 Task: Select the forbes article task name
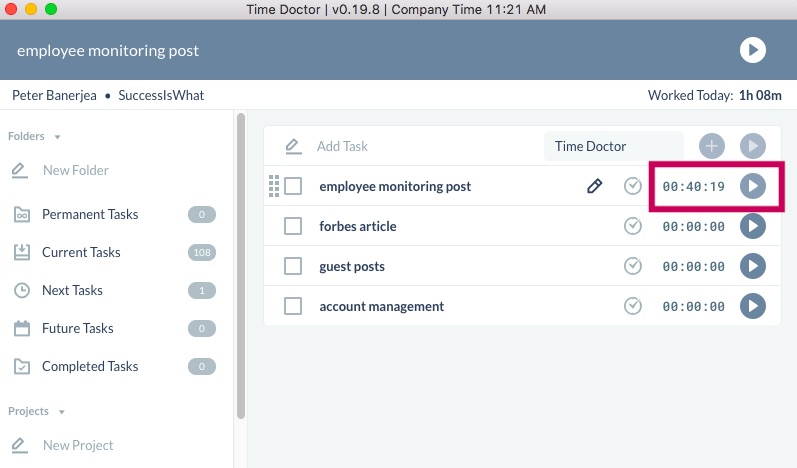pyautogui.click(x=358, y=226)
